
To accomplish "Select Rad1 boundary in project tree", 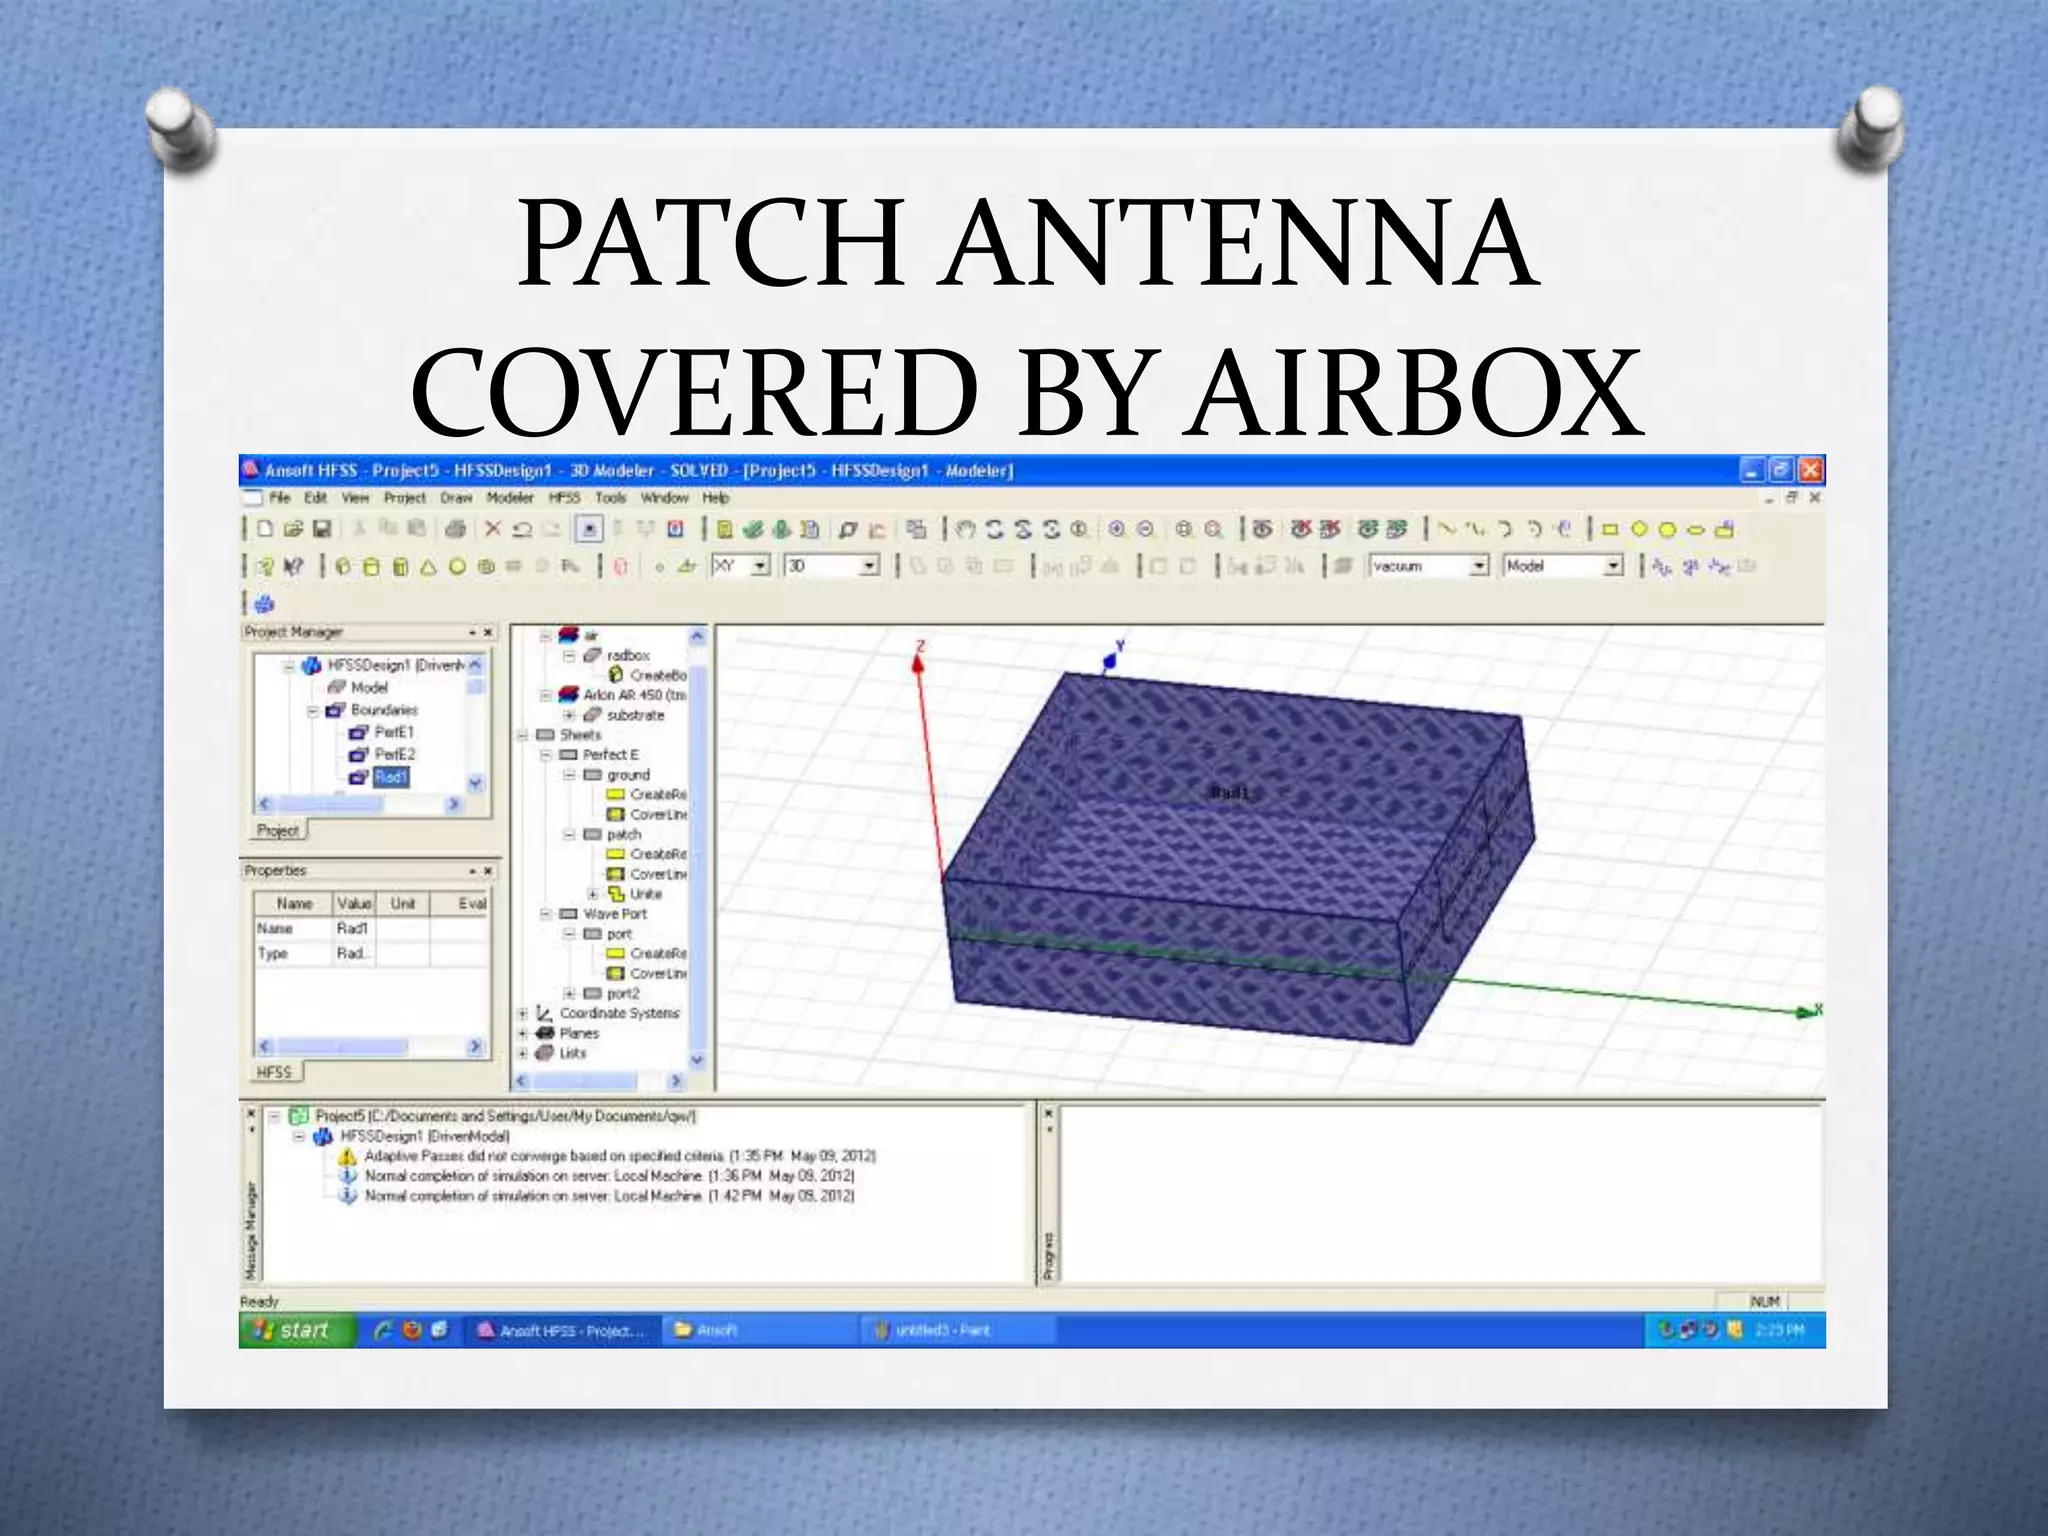I will click(x=391, y=777).
